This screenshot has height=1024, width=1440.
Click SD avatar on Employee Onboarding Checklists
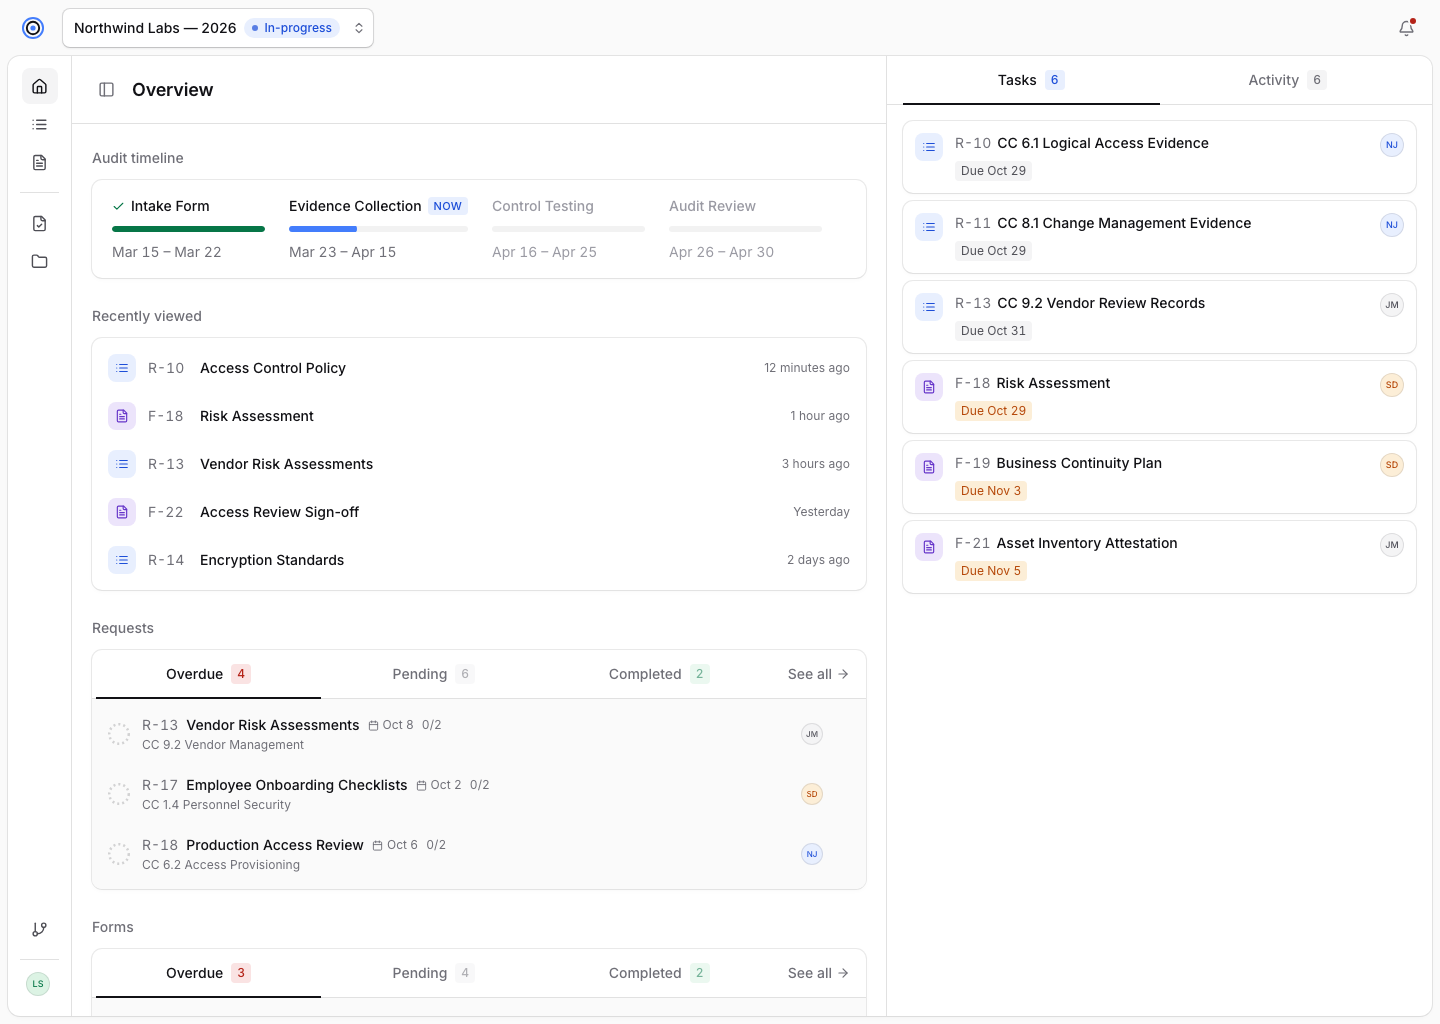point(812,794)
